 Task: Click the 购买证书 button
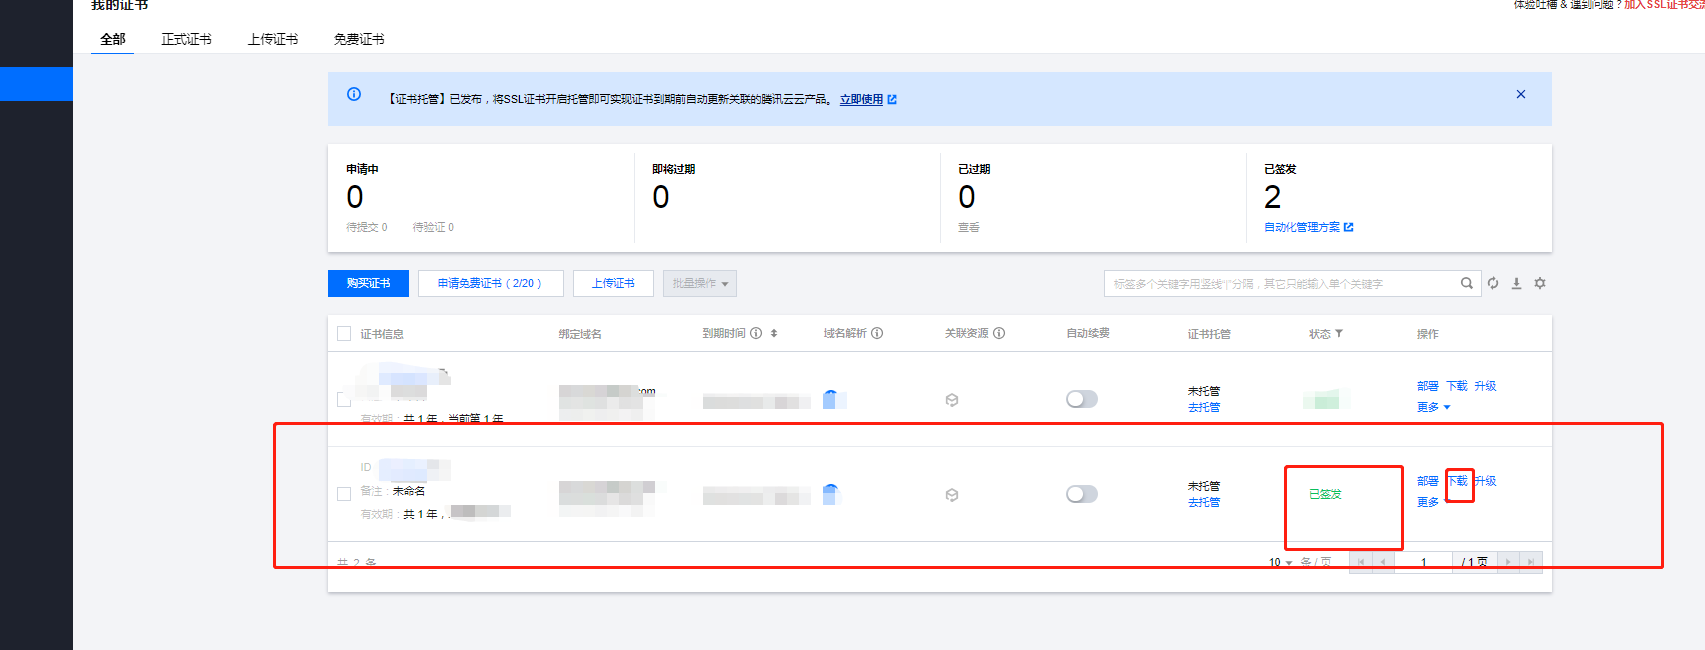[x=368, y=283]
